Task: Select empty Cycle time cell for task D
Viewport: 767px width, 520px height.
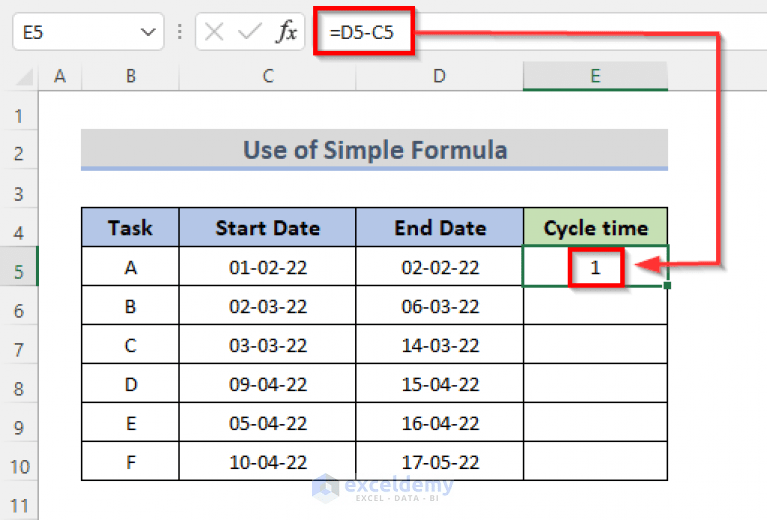Action: [595, 384]
